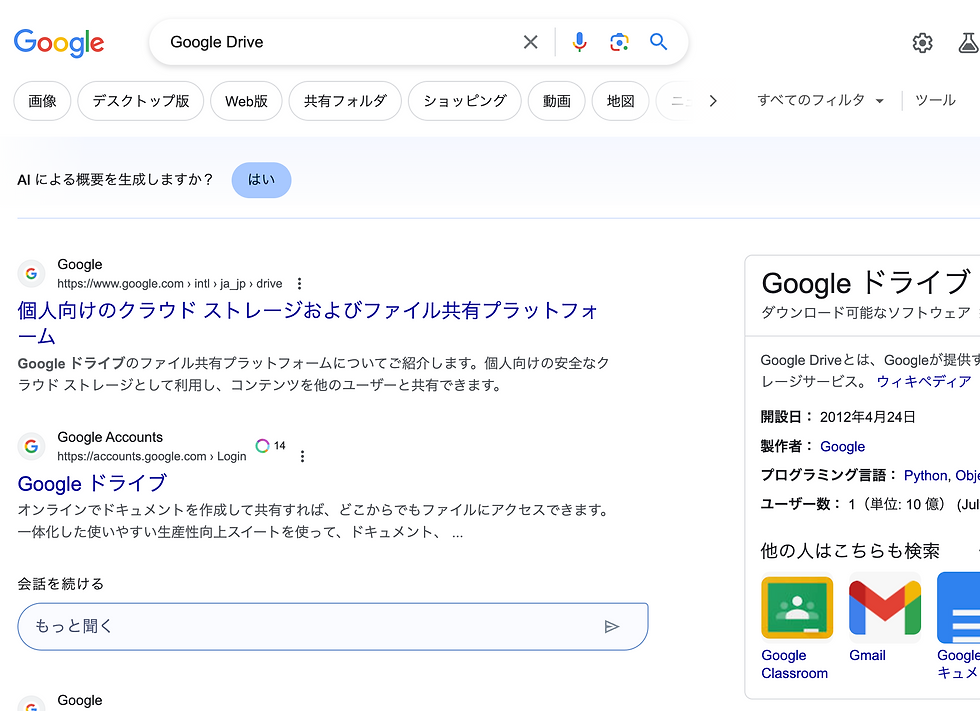Screen dimensions: 980x711
Task: Clear the search box with X icon
Action: 530,42
